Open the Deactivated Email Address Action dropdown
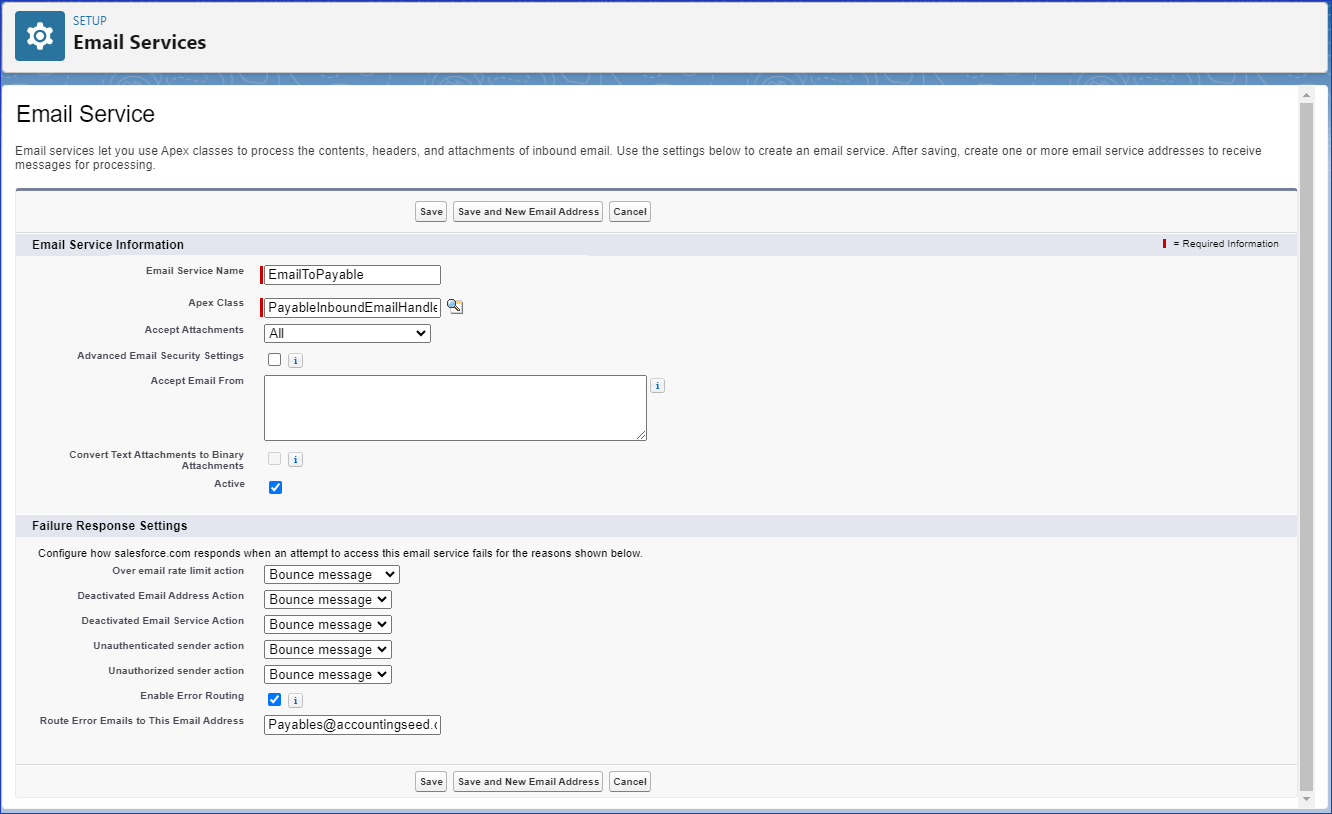Viewport: 1332px width, 814px height. click(x=327, y=600)
